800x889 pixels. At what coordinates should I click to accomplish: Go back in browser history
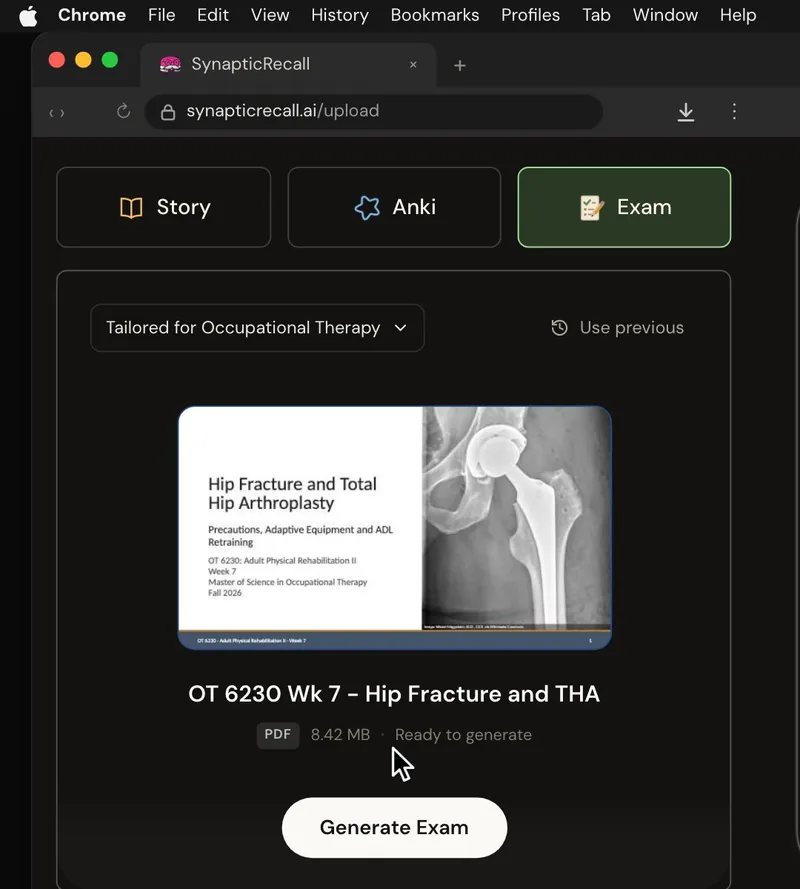click(x=52, y=113)
